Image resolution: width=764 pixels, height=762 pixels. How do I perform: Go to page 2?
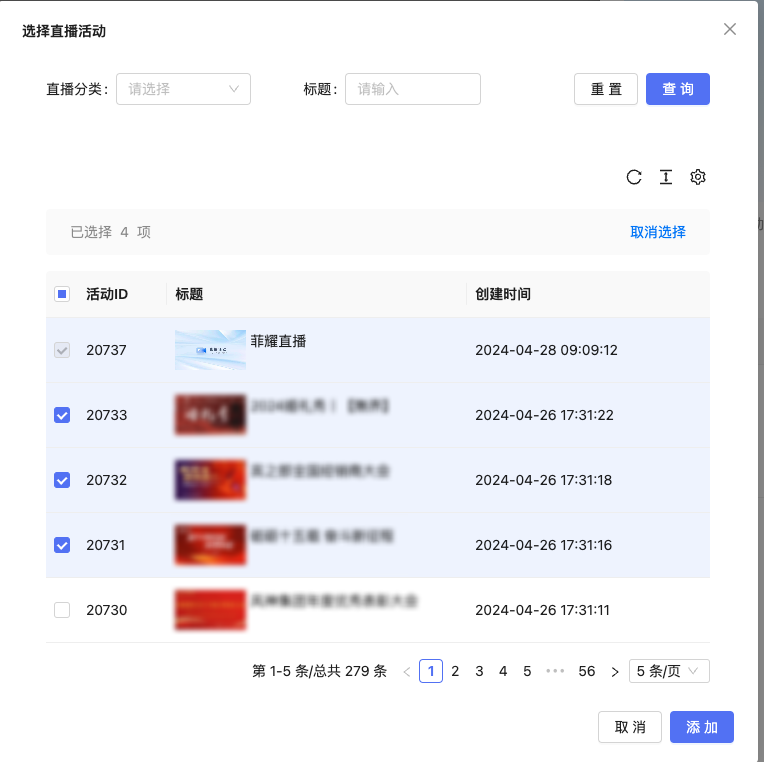pyautogui.click(x=455, y=671)
